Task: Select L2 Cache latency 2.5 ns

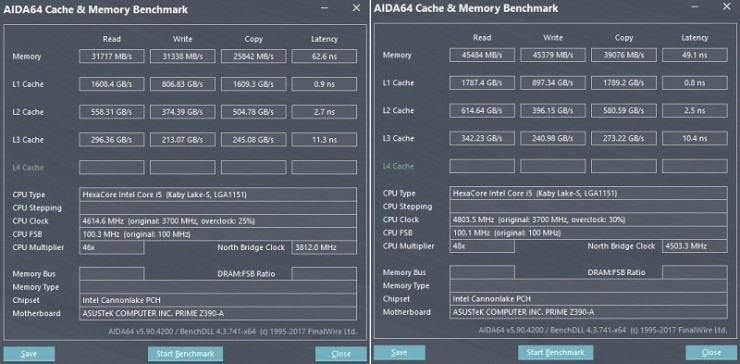Action: tap(694, 110)
